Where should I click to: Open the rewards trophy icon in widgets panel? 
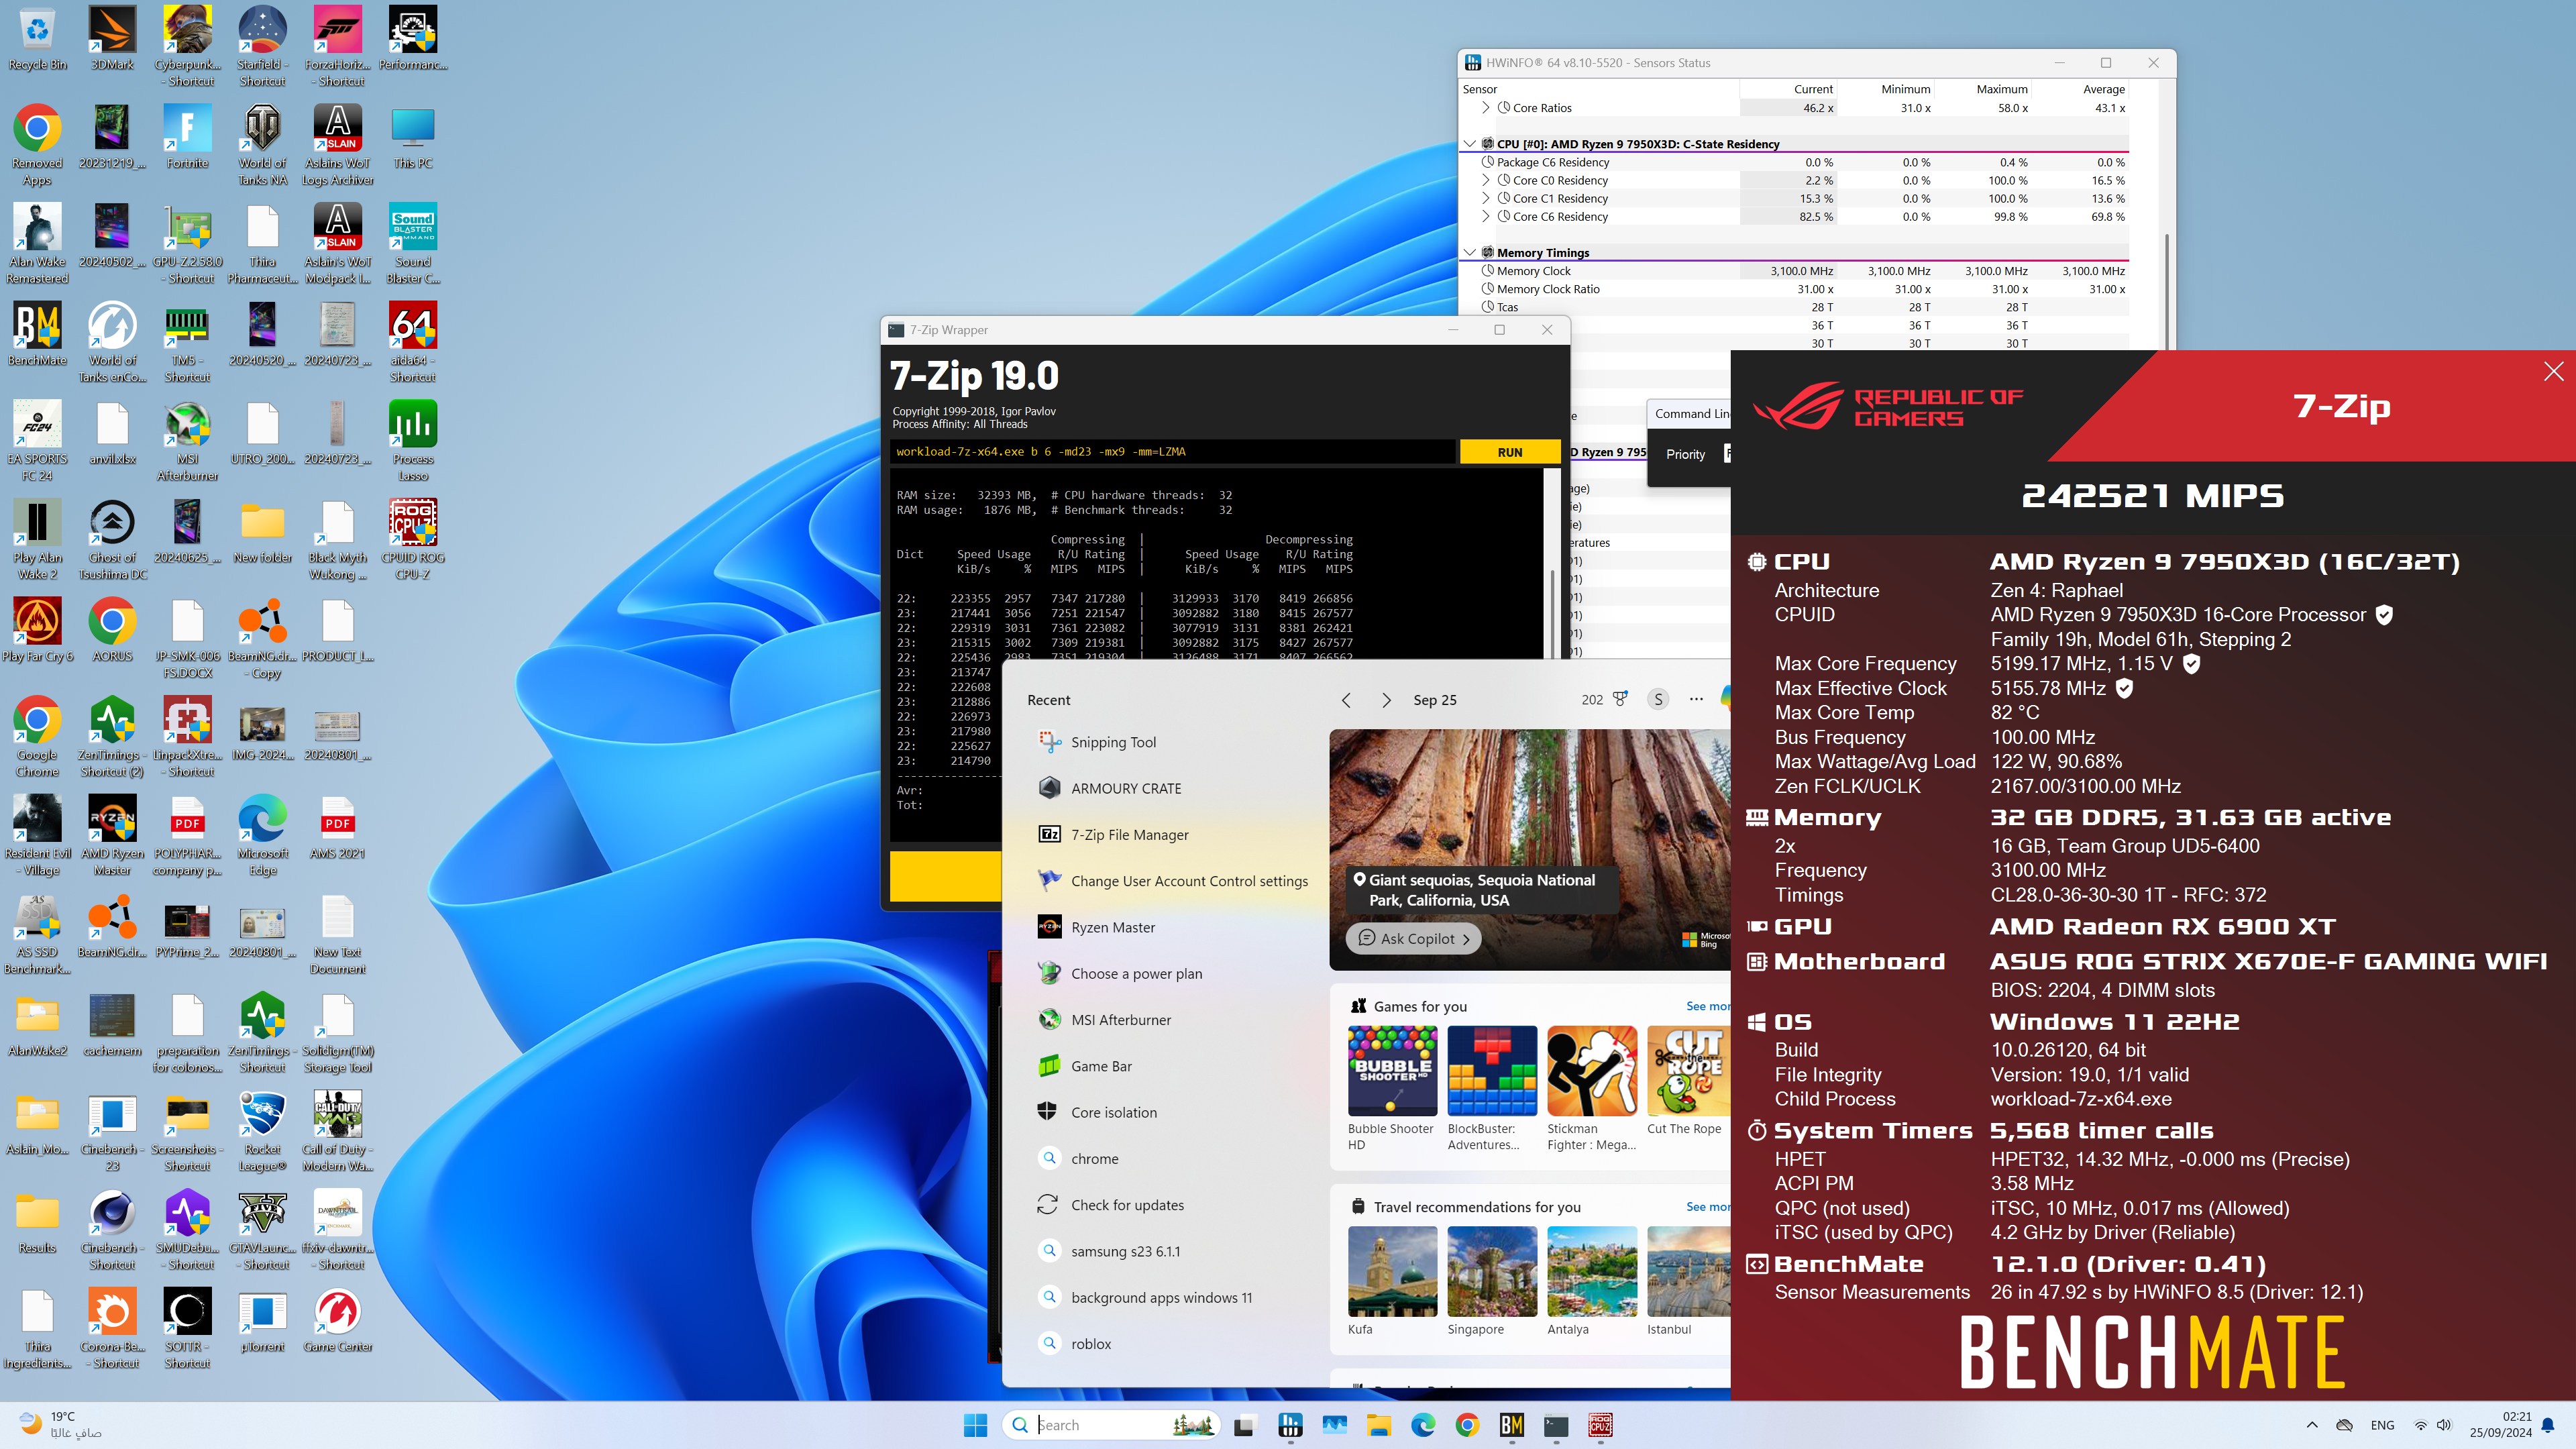[x=1620, y=699]
